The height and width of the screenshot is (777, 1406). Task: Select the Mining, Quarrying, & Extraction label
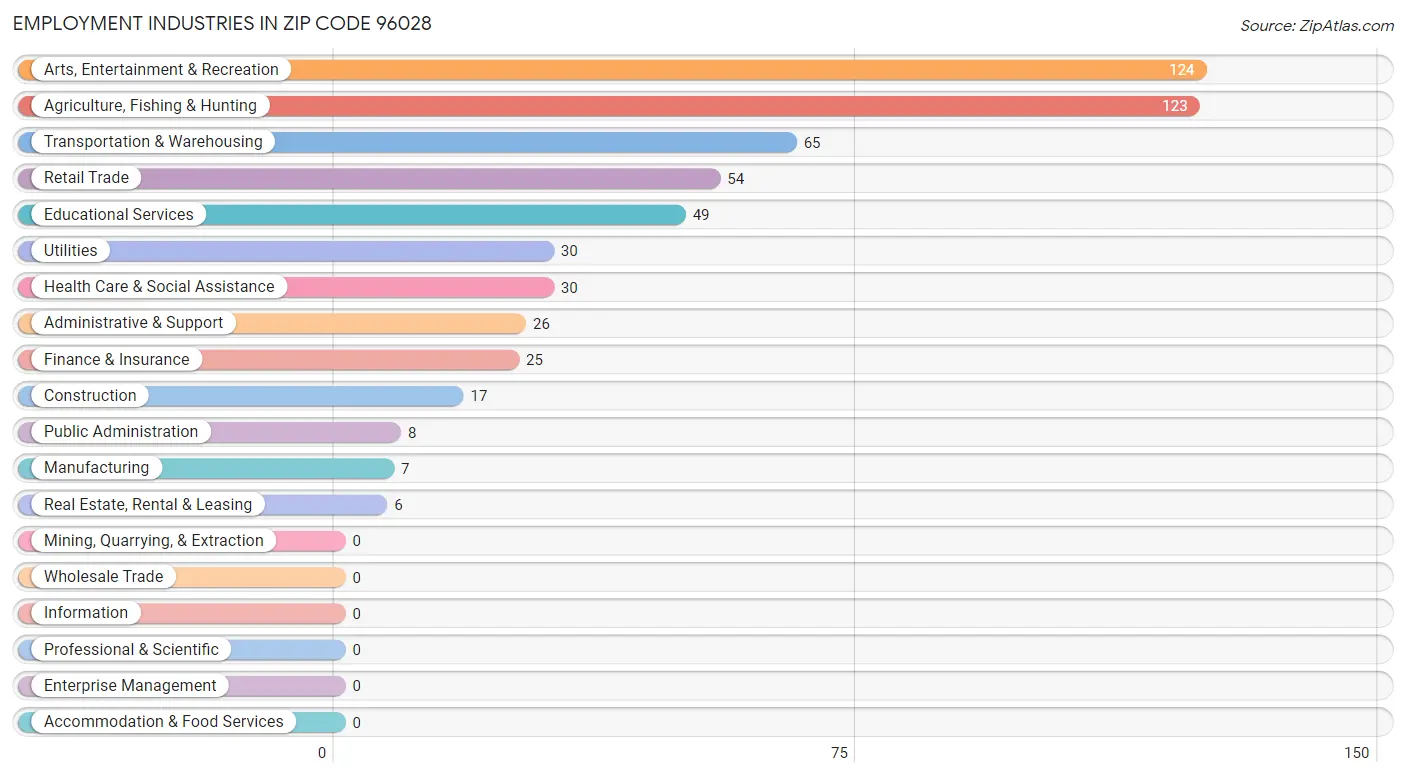[x=154, y=541]
